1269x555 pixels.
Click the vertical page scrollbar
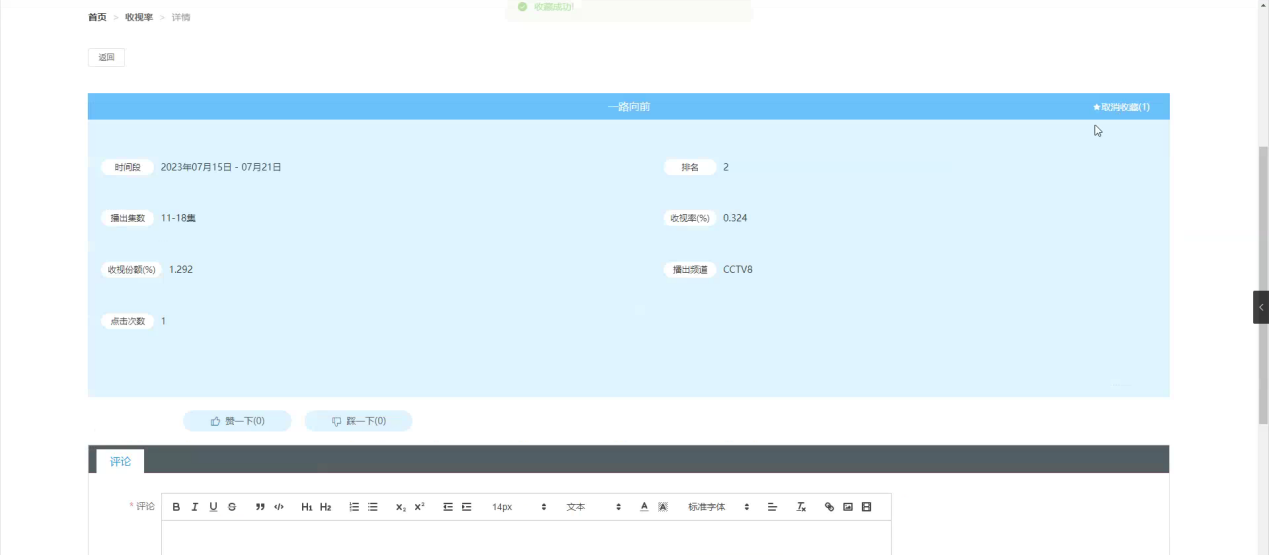(x=1262, y=285)
